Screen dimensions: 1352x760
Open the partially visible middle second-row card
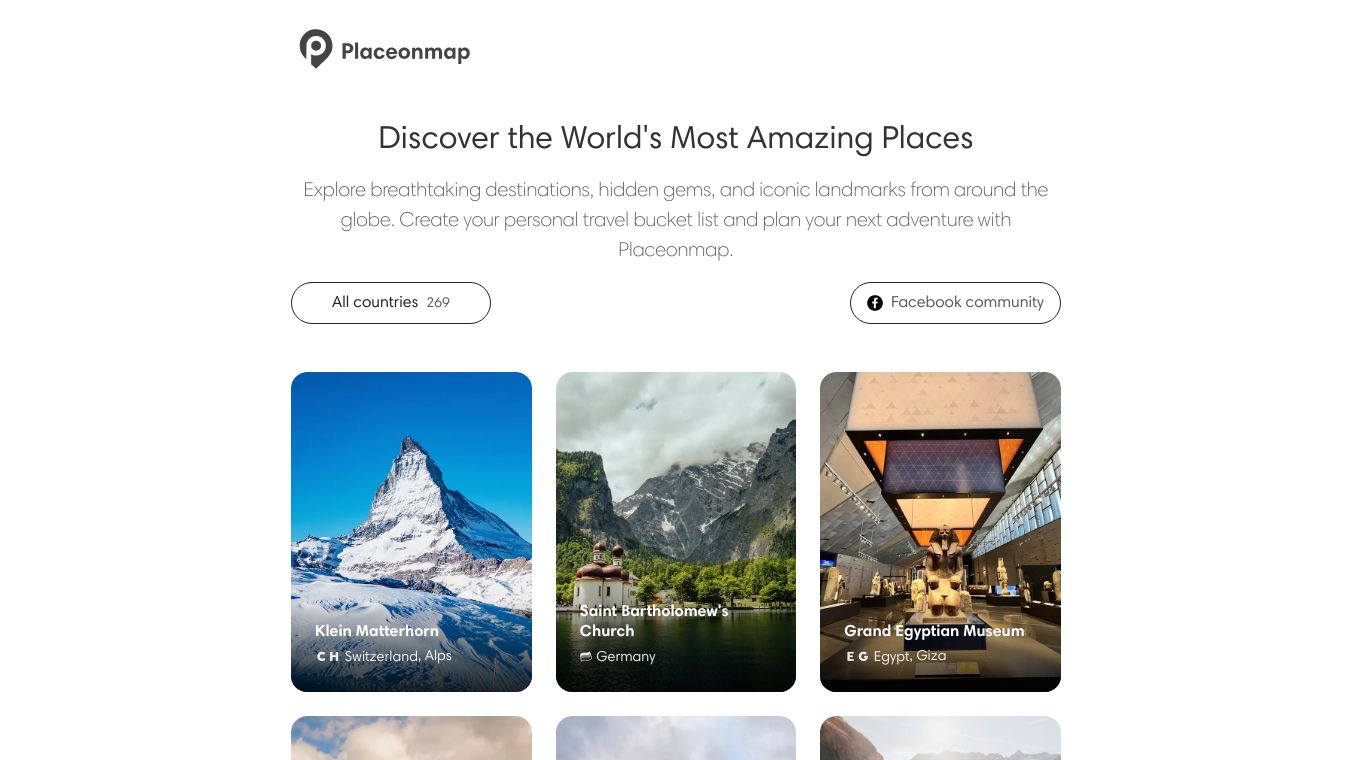pos(676,738)
